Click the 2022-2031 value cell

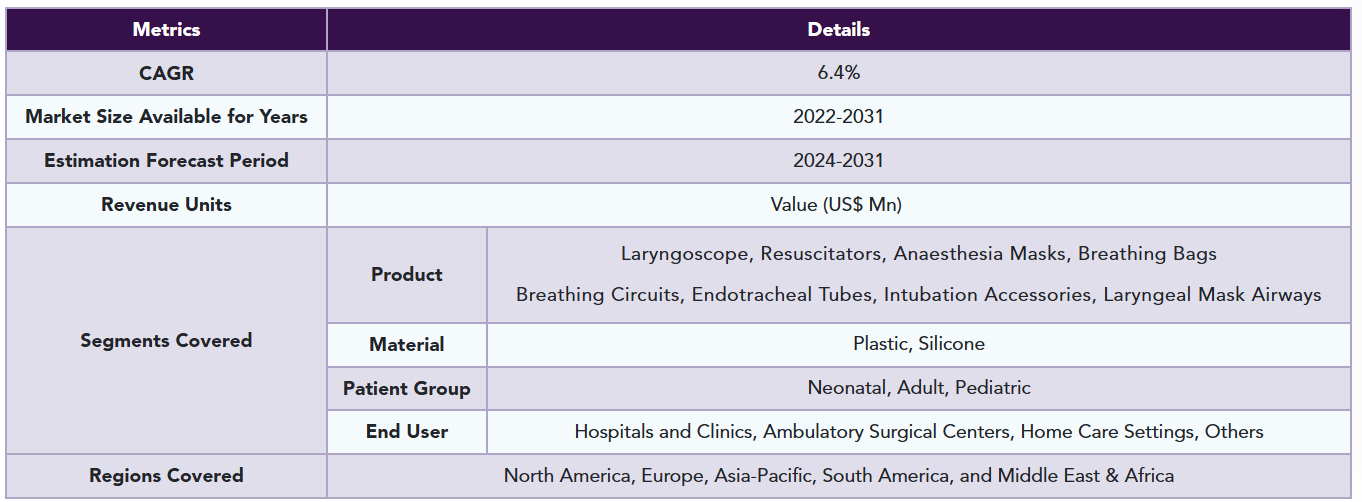[x=838, y=117]
